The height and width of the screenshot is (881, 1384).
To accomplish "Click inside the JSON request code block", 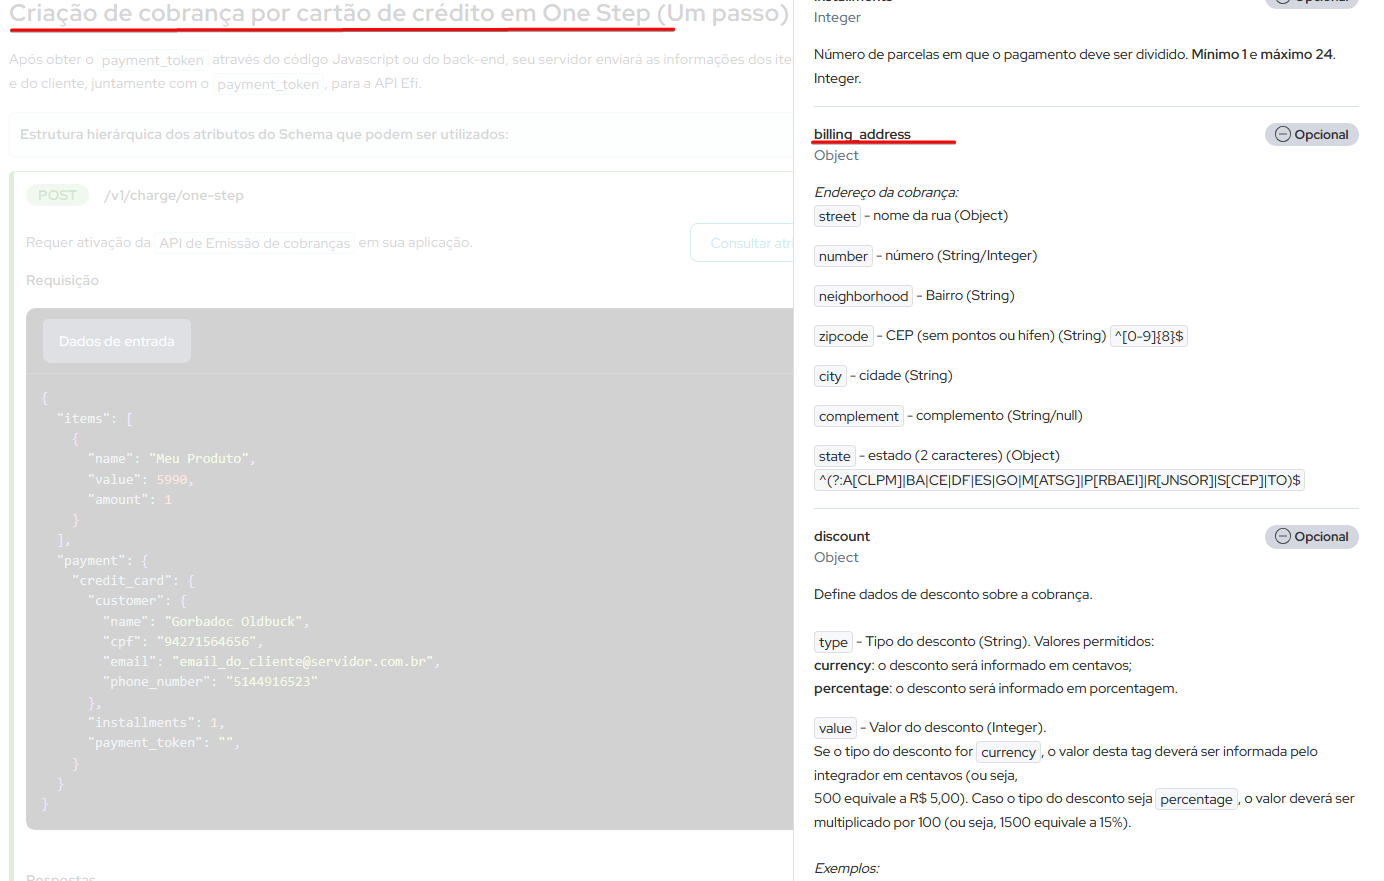I will point(400,600).
